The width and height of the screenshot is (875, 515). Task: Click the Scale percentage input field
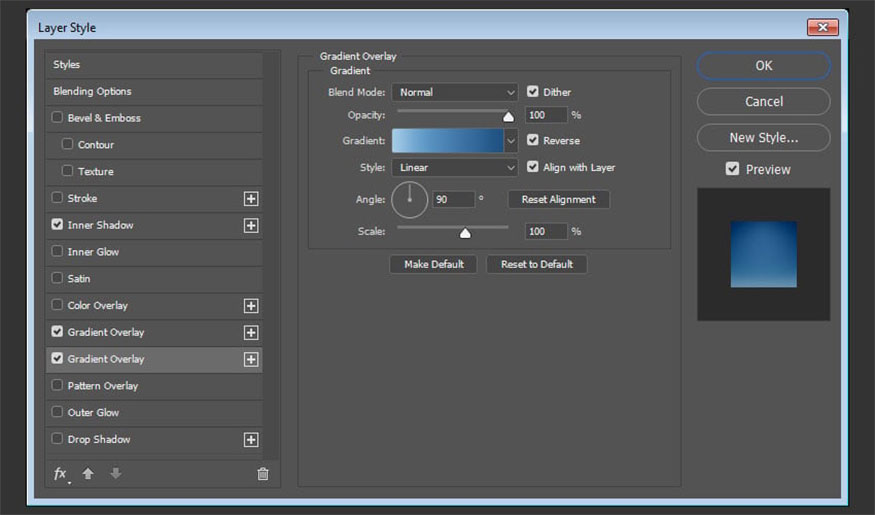(x=545, y=232)
